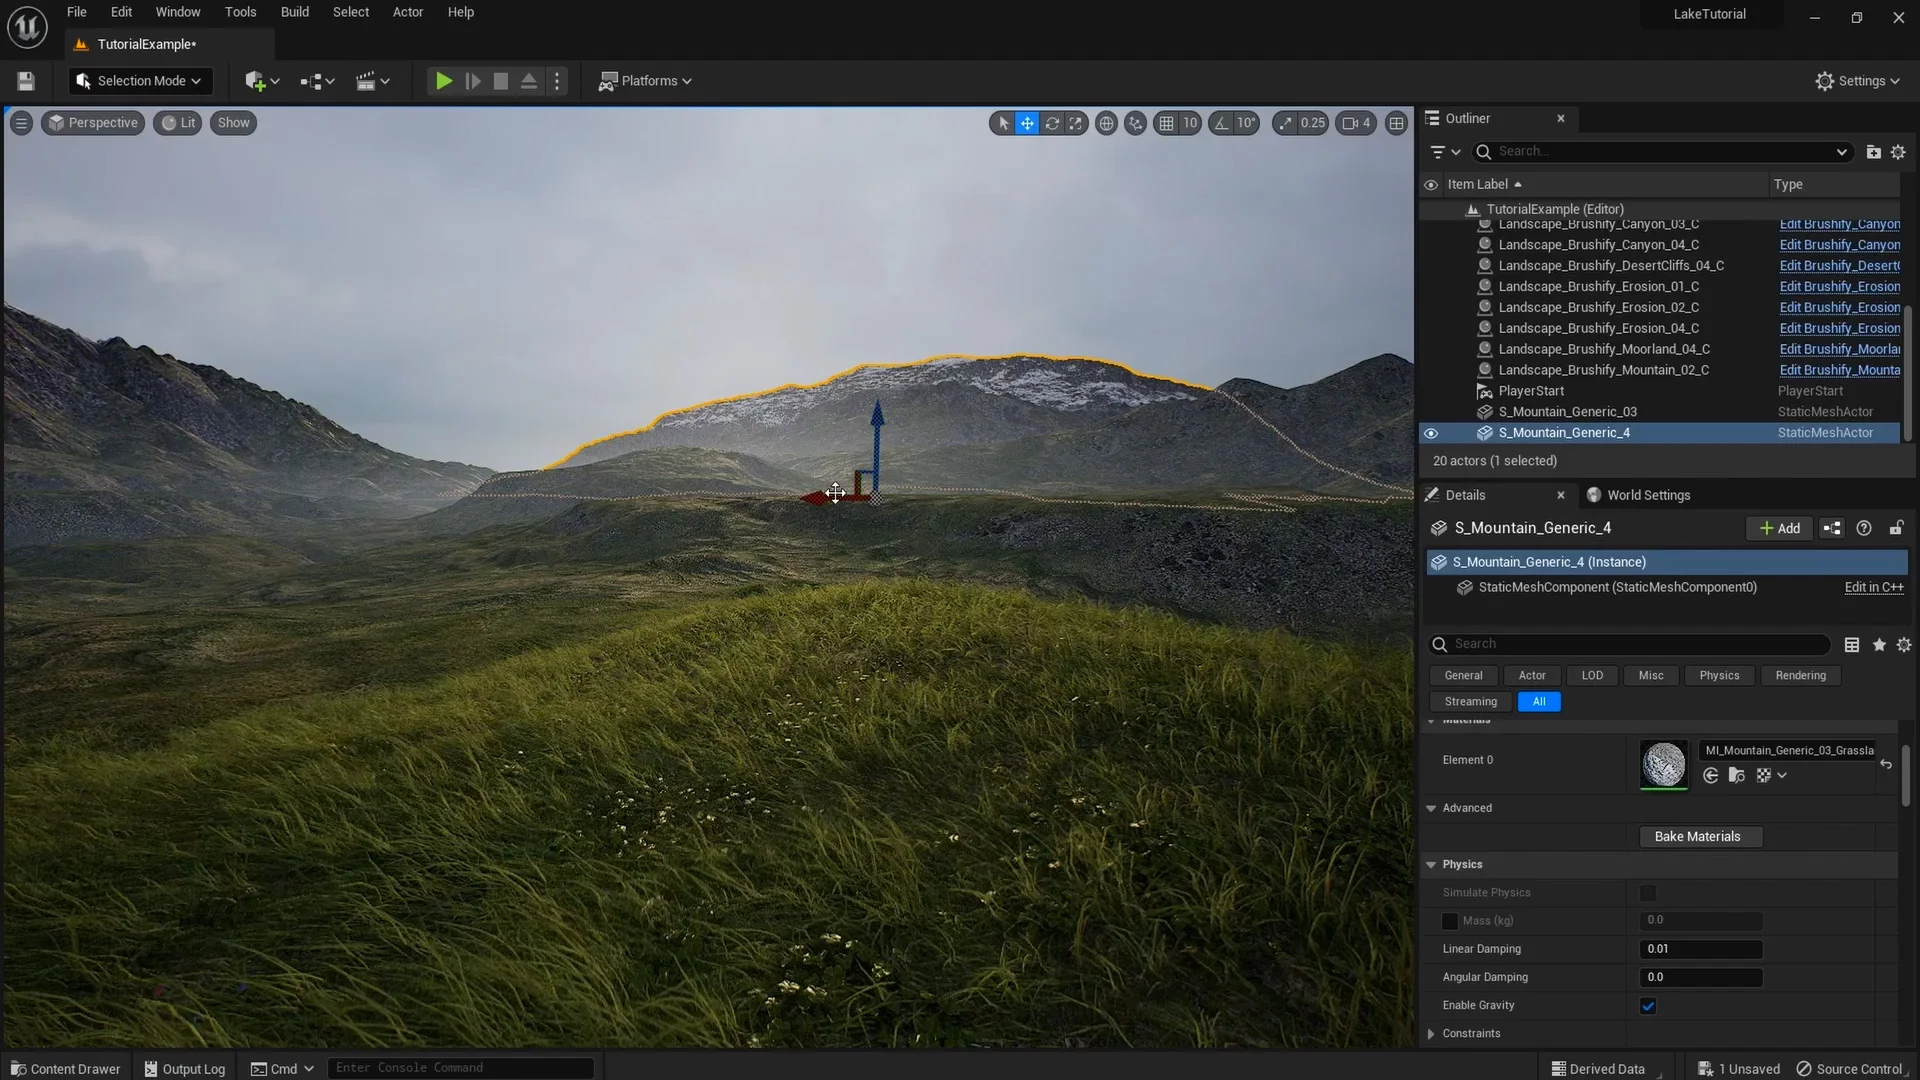The height and width of the screenshot is (1080, 1920).
Task: Toggle scale snapping icon
Action: tap(1285, 123)
